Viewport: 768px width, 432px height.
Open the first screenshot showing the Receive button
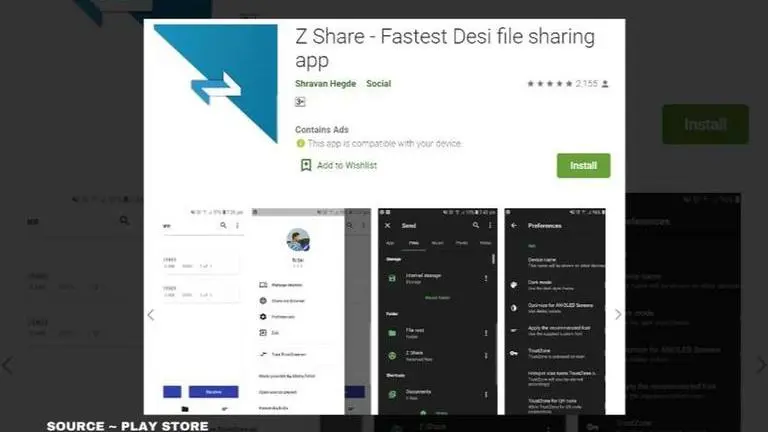(x=203, y=312)
